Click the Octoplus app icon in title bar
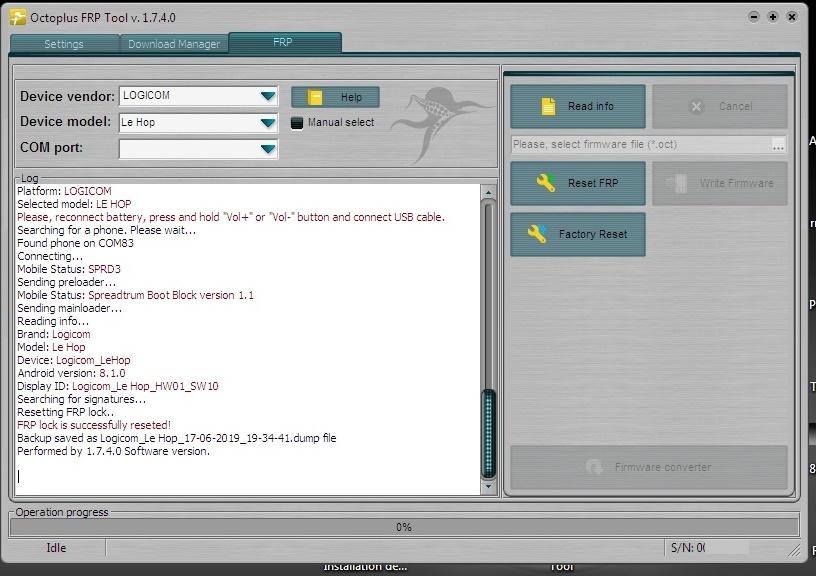The height and width of the screenshot is (576, 816). pos(17,17)
